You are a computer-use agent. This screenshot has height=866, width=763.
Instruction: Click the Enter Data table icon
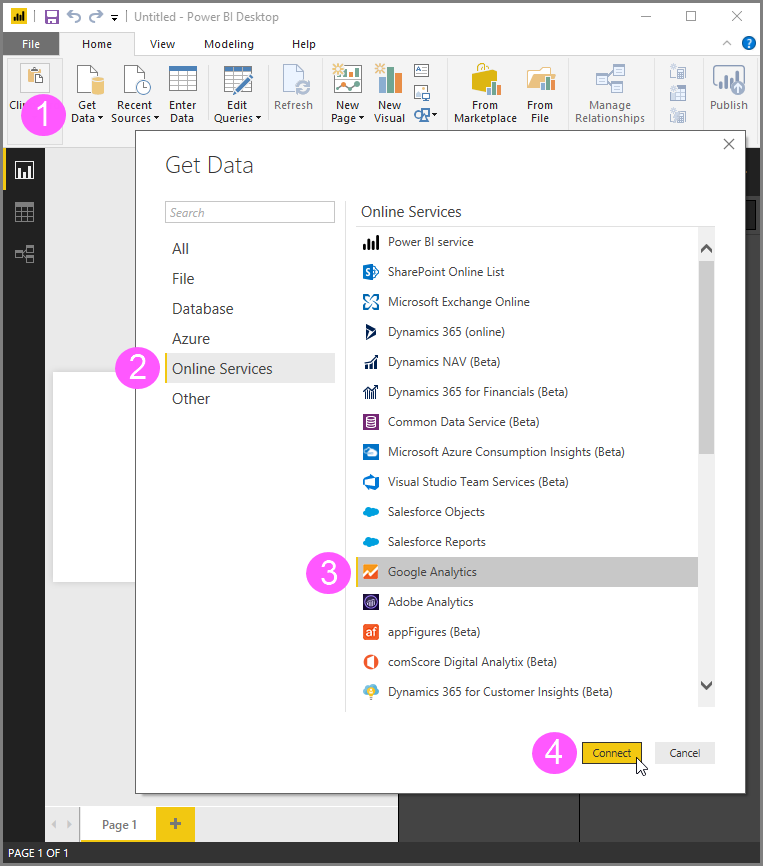click(183, 79)
